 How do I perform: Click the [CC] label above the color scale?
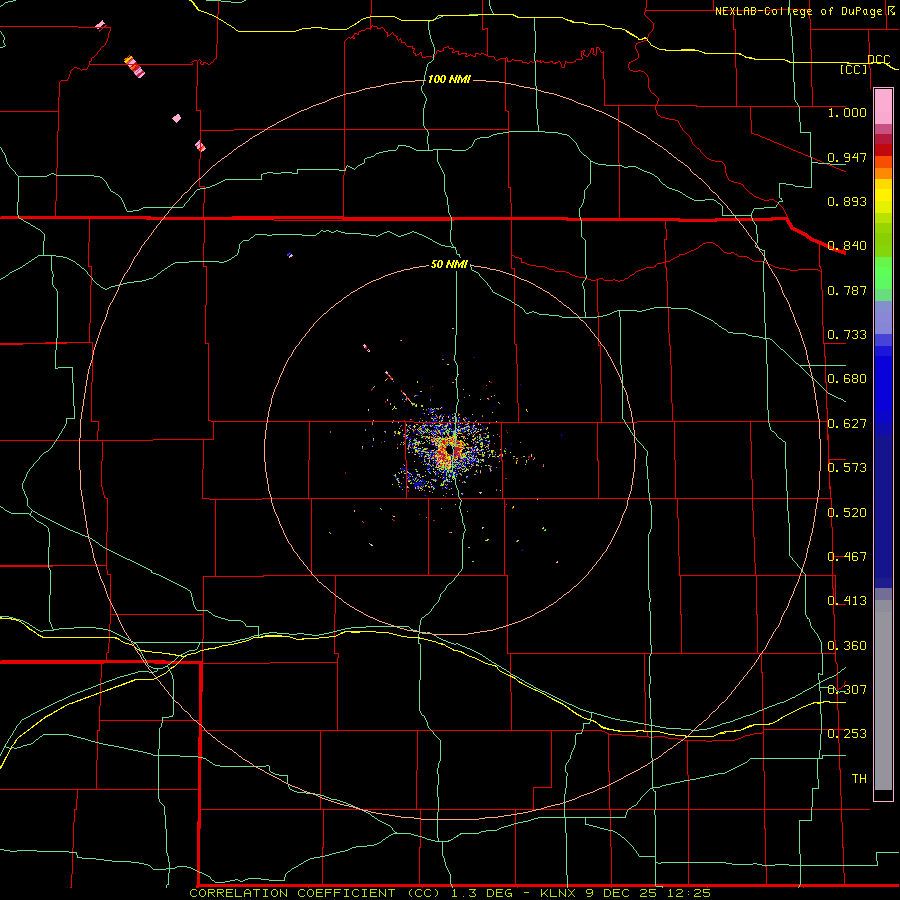[854, 69]
